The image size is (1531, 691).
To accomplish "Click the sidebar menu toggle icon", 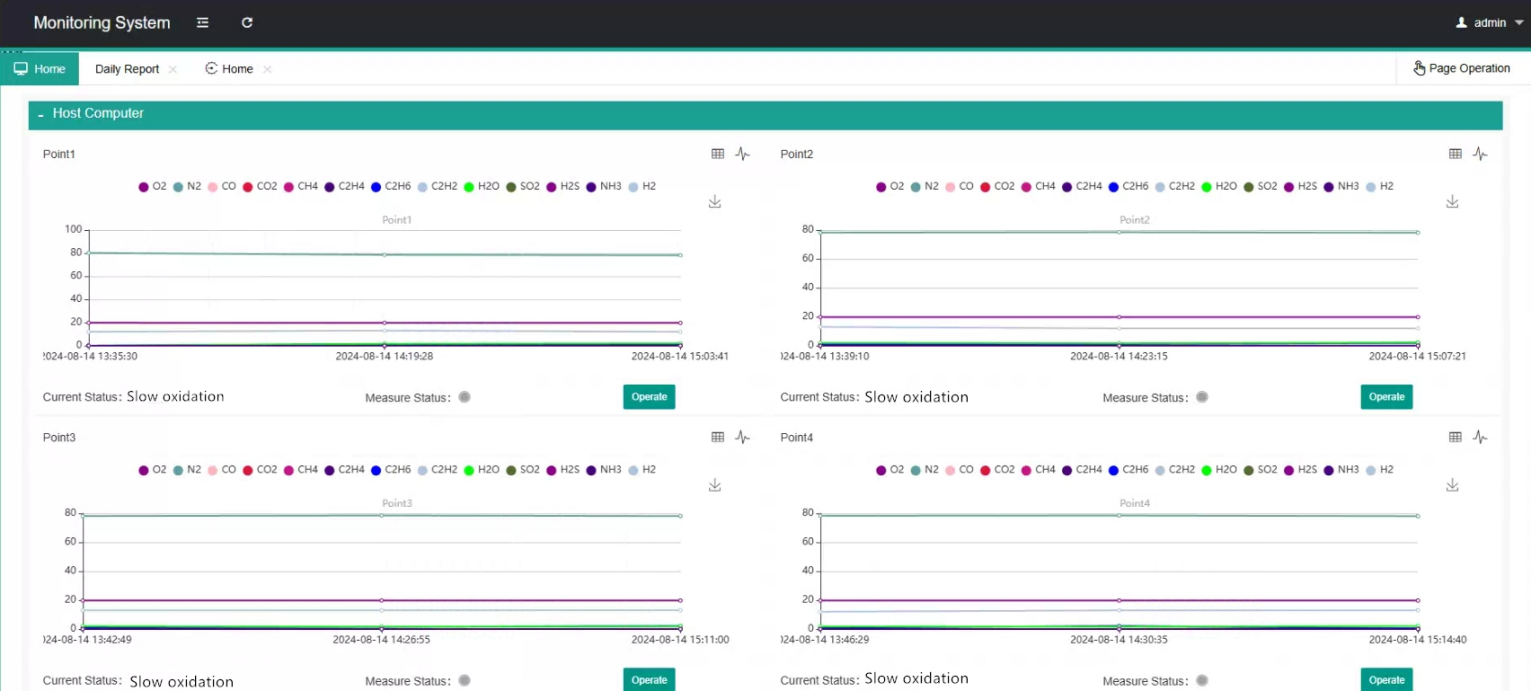I will [x=203, y=23].
